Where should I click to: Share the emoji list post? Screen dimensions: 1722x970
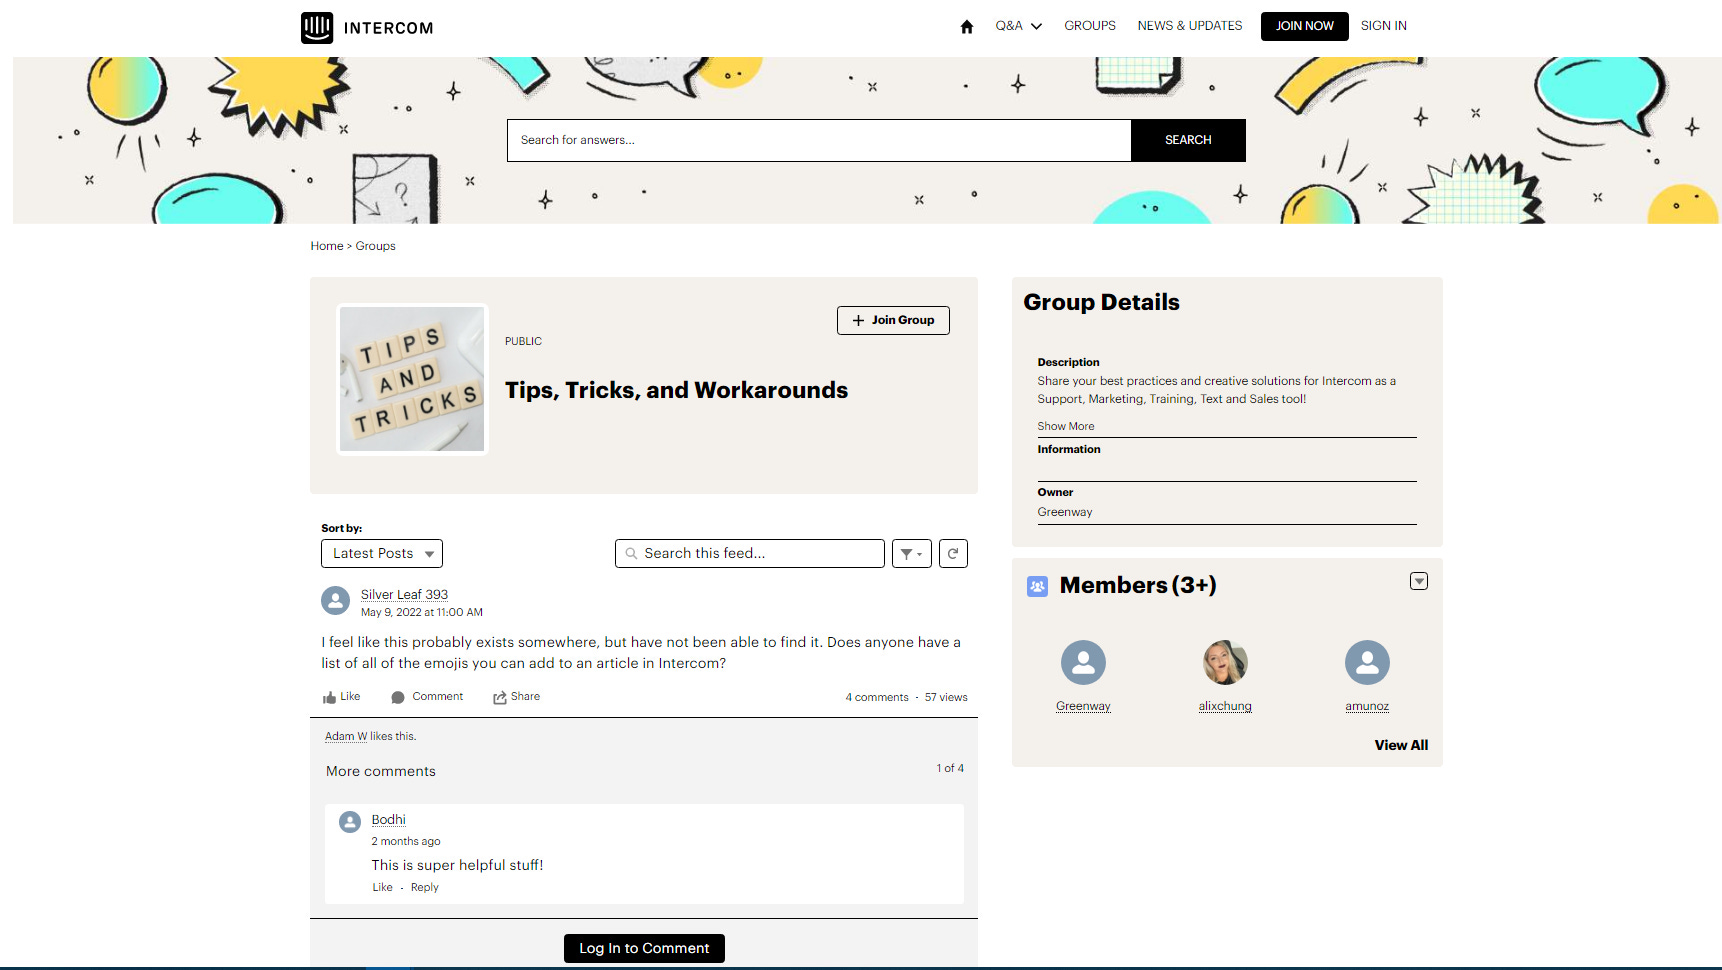coord(516,697)
